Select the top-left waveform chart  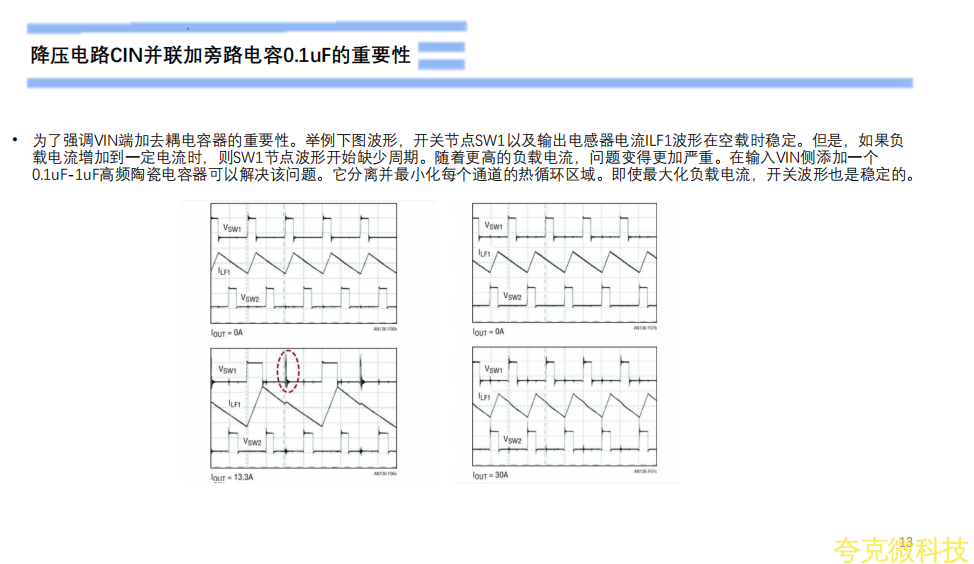point(304,264)
